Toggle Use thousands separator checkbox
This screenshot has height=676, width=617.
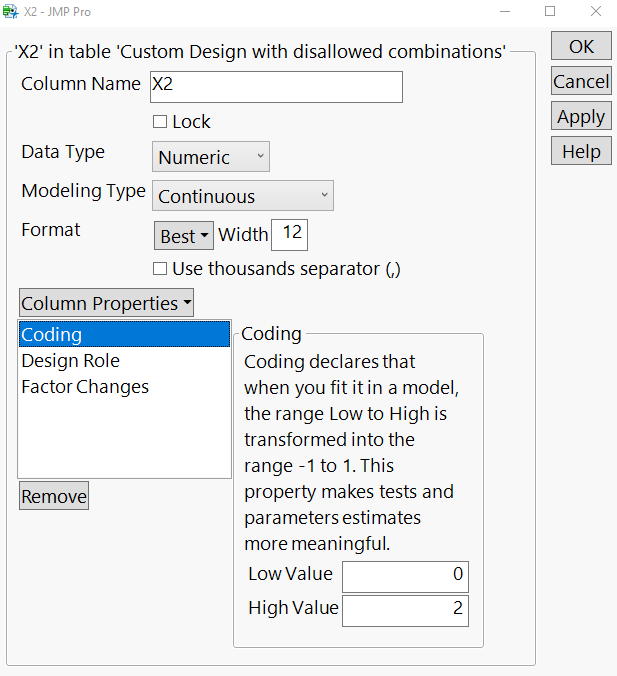click(160, 268)
